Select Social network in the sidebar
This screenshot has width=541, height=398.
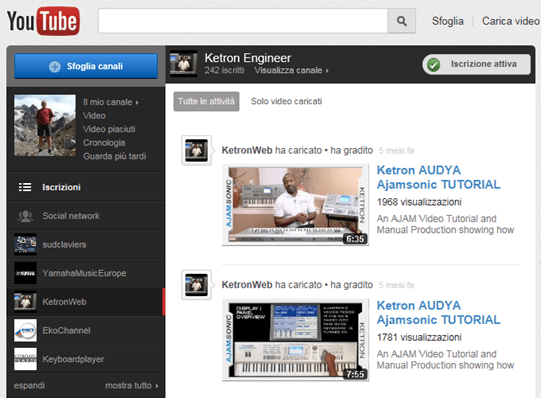(86, 216)
